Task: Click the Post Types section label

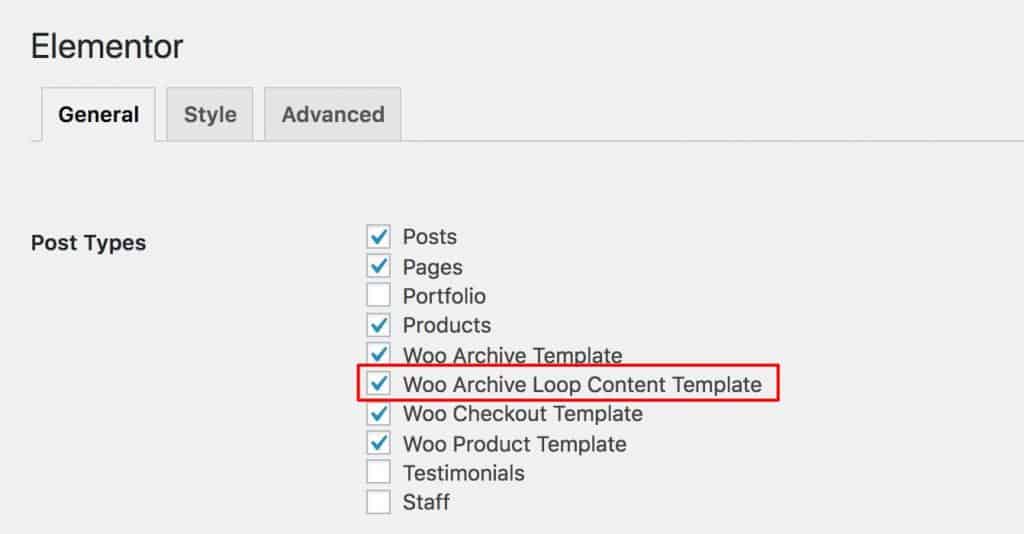Action: [x=88, y=243]
